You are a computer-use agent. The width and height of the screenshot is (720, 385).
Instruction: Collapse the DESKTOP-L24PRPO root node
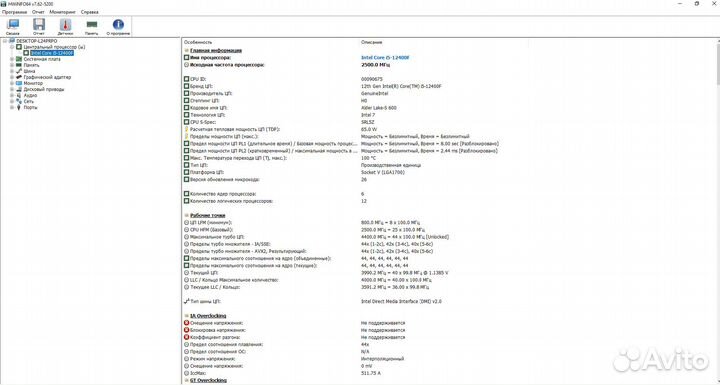point(5,41)
